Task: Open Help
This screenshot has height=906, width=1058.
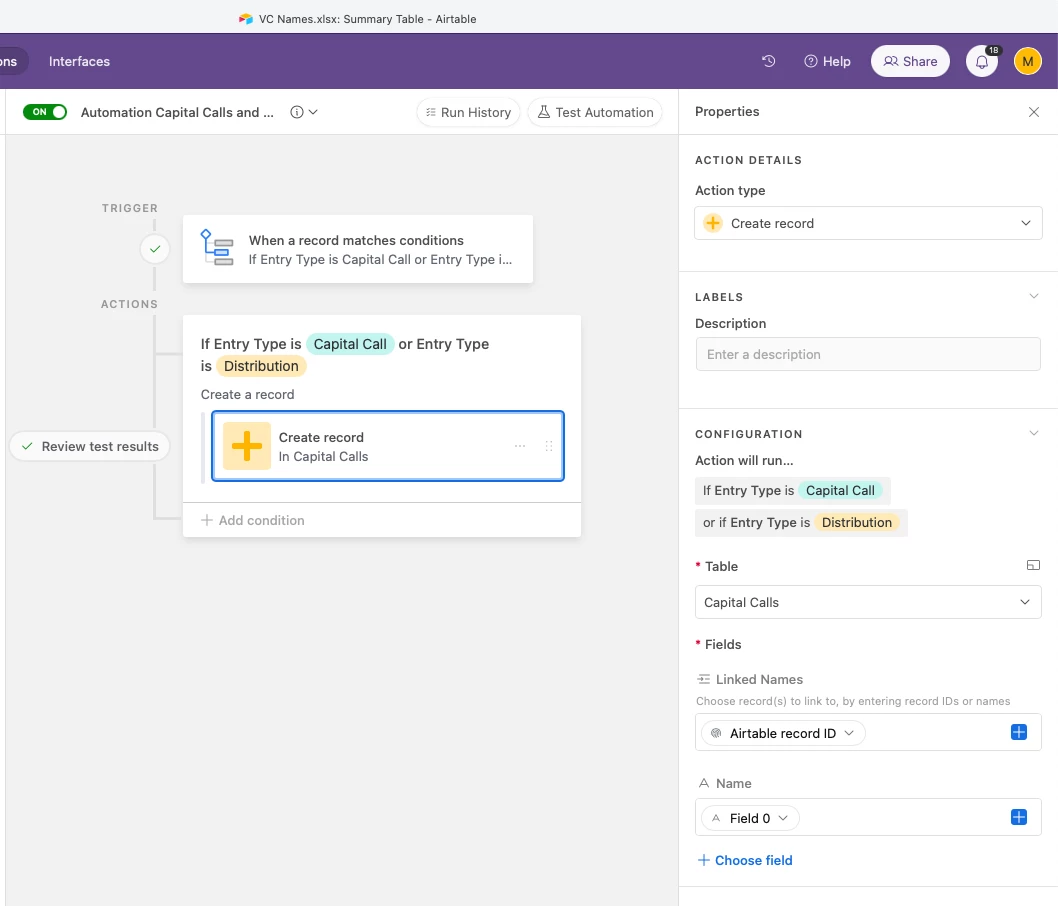Action: 827,61
